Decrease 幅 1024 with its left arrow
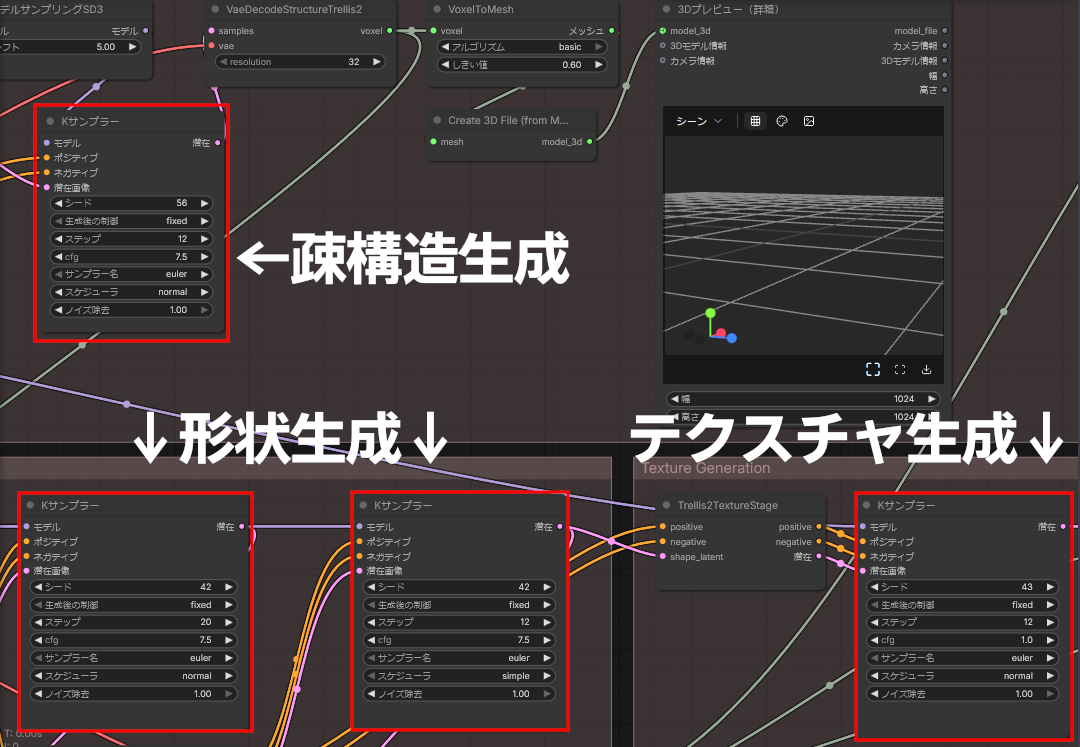The image size is (1080, 747). pos(674,399)
